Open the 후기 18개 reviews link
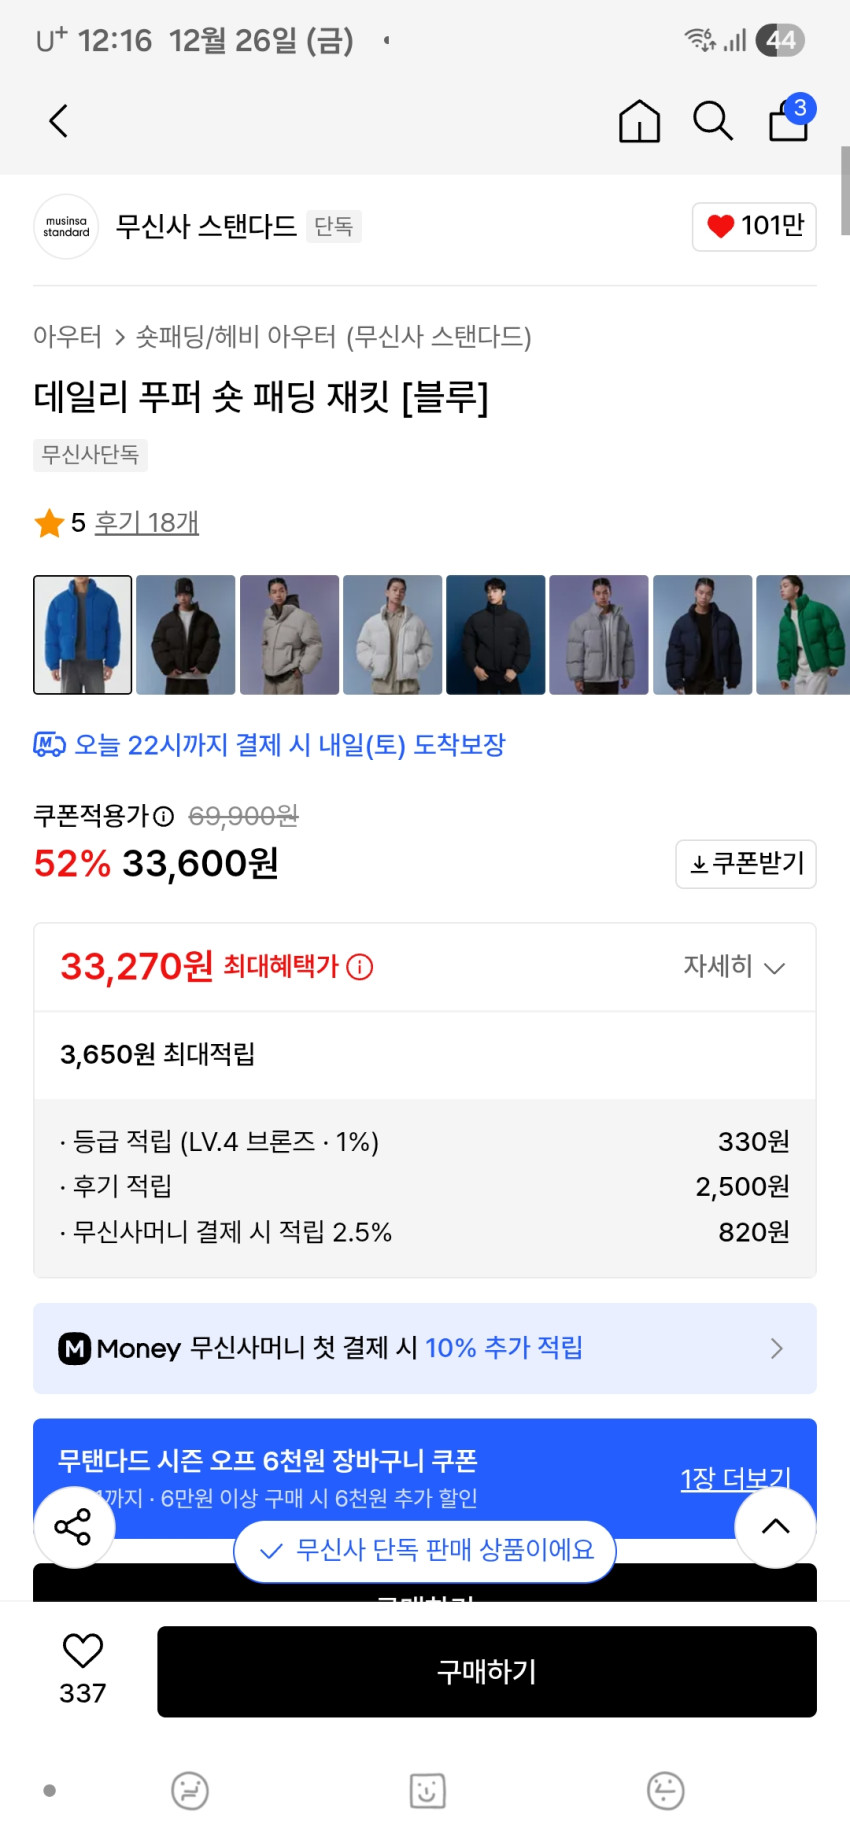The height and width of the screenshot is (1841, 850). [x=147, y=522]
